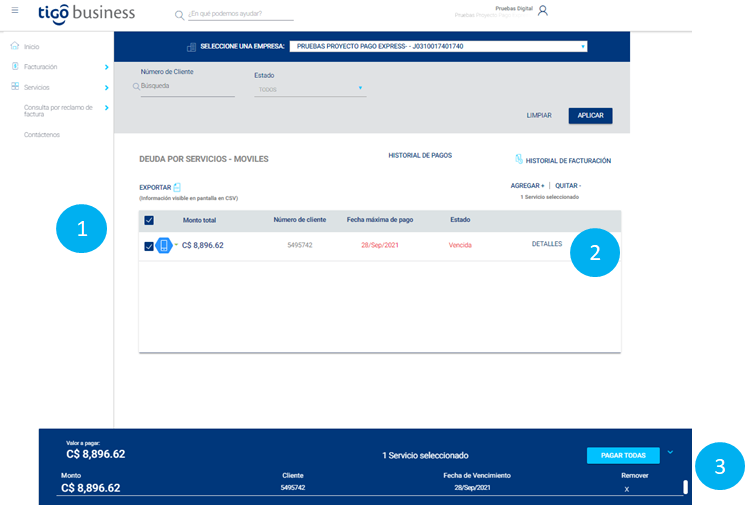Select Contáctenos in the sidebar
Image resolution: width=745 pixels, height=505 pixels.
click(x=42, y=135)
